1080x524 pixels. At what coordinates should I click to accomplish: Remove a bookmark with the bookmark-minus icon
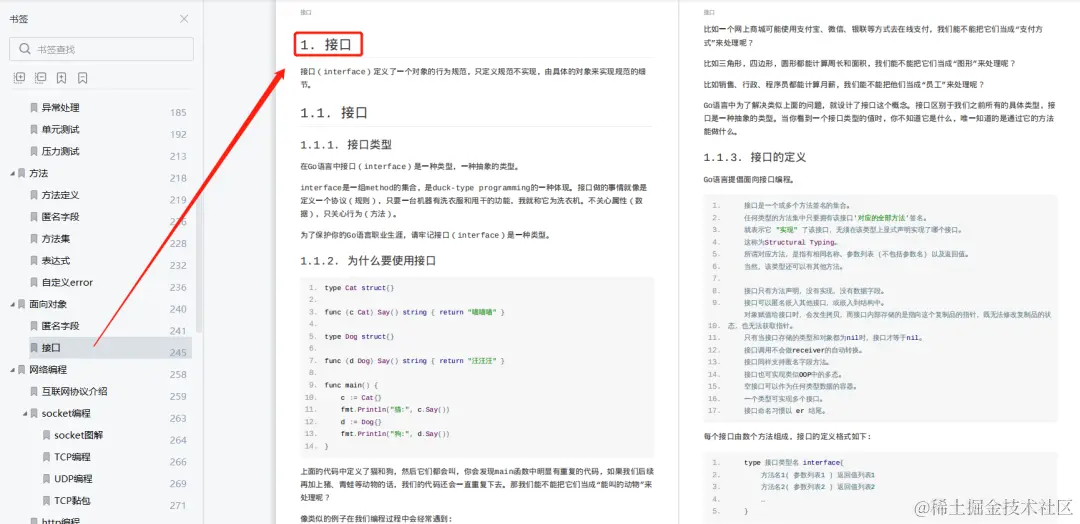pyautogui.click(x=83, y=78)
